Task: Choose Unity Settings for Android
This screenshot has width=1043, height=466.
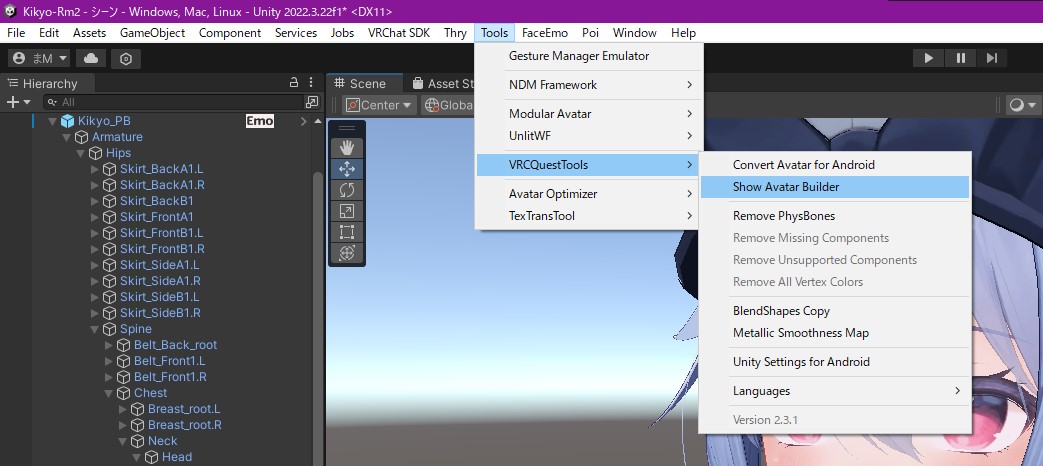Action: coord(835,362)
